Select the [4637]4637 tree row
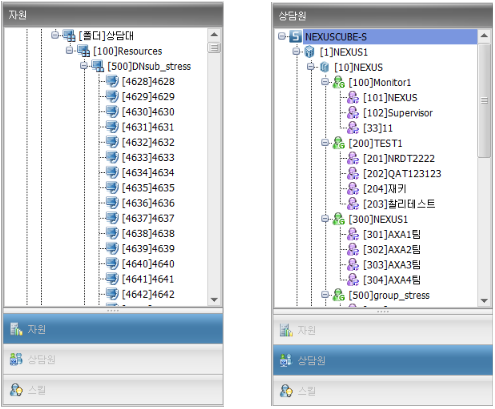 point(148,218)
